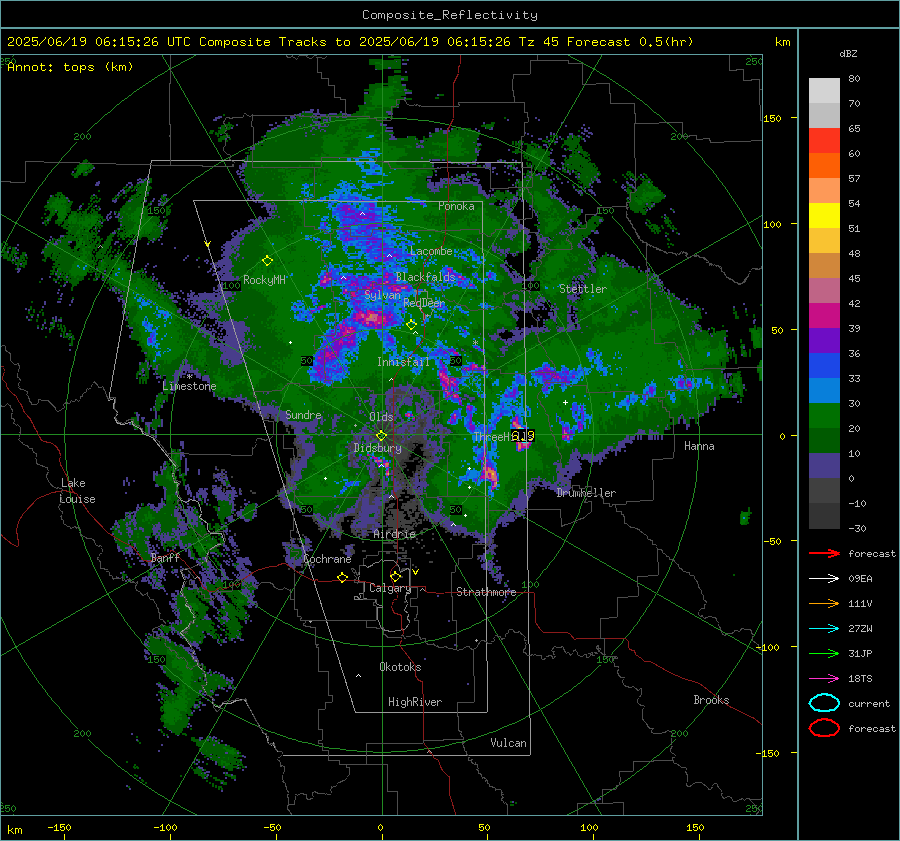Click the Airdrie city label
The height and width of the screenshot is (841, 900).
pyautogui.click(x=394, y=534)
